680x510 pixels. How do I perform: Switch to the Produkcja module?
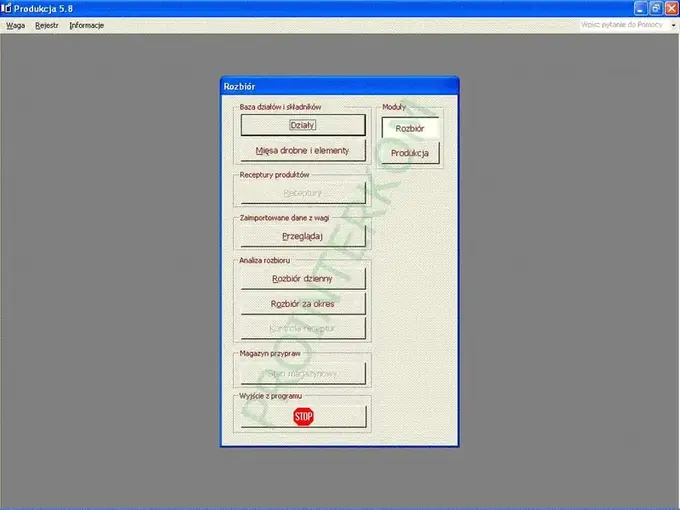(x=410, y=153)
